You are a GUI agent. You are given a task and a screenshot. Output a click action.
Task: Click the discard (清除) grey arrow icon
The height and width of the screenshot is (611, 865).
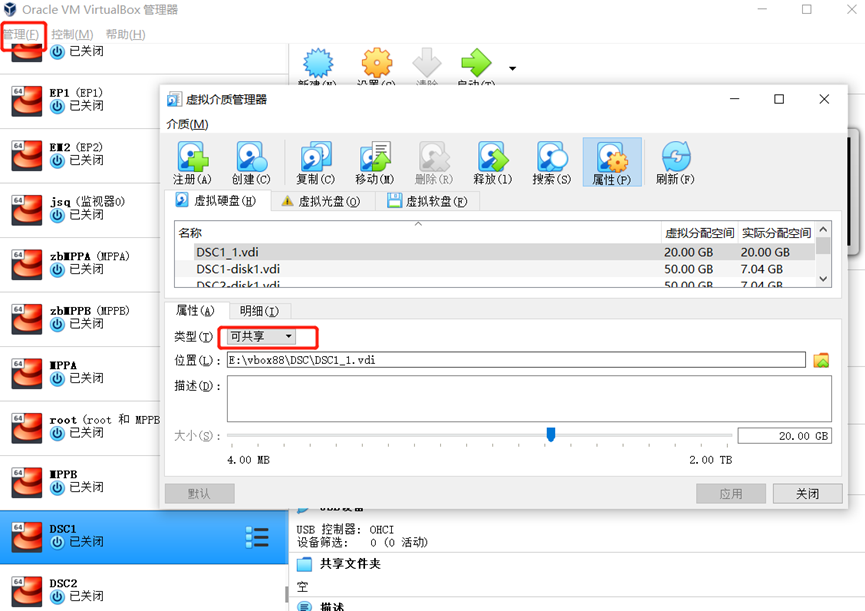(x=426, y=63)
